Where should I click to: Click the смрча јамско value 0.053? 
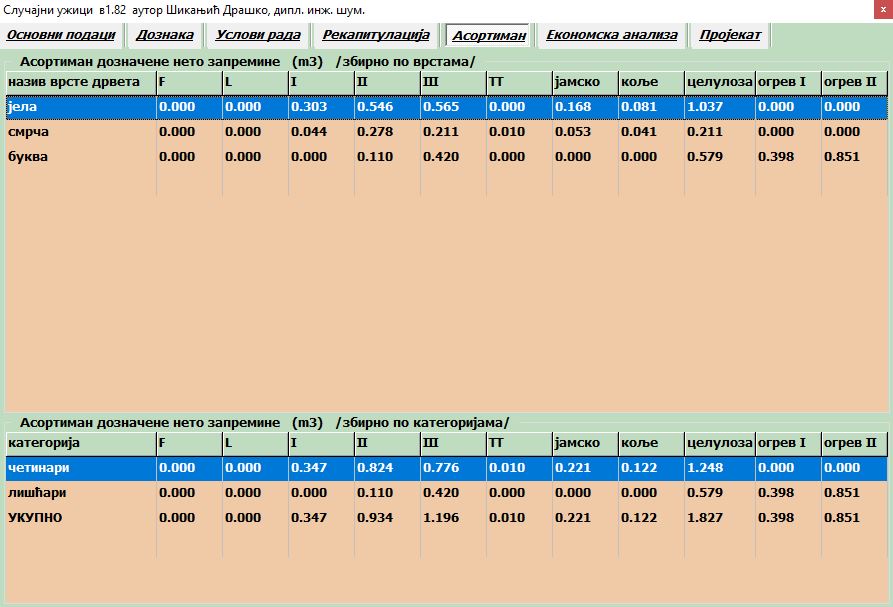[x=574, y=132]
